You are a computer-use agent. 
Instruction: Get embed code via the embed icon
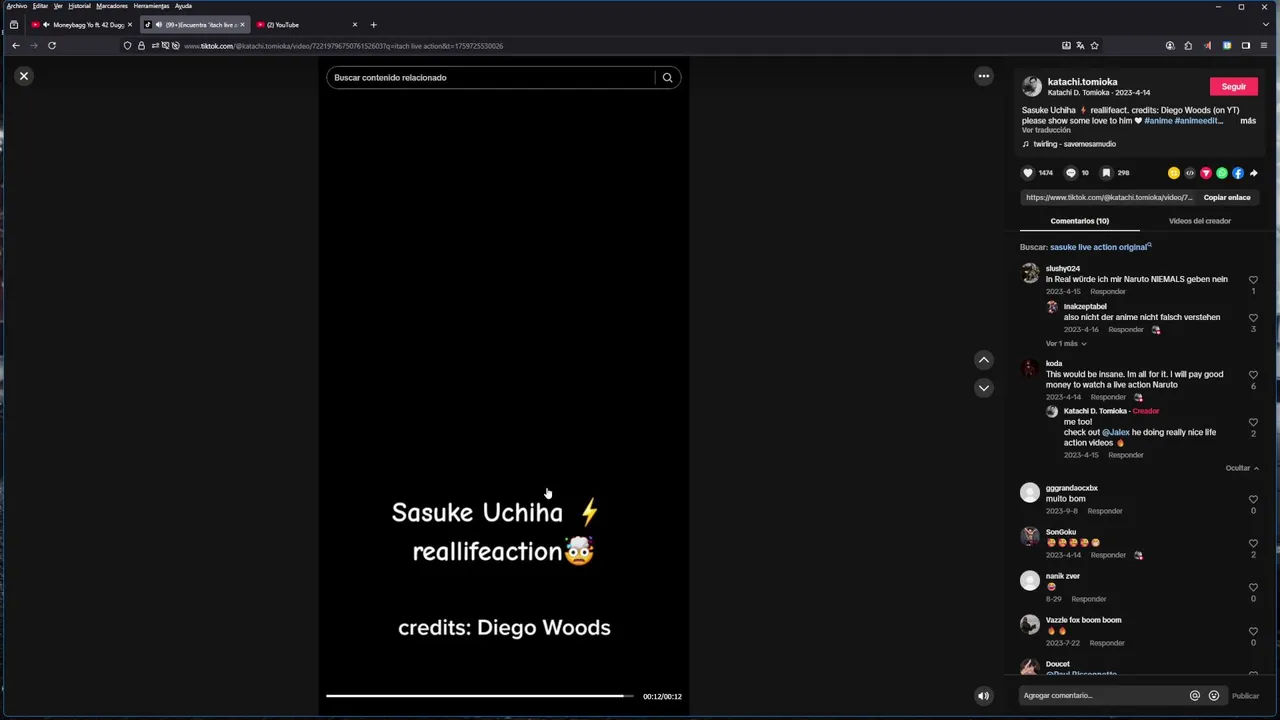coord(1190,173)
